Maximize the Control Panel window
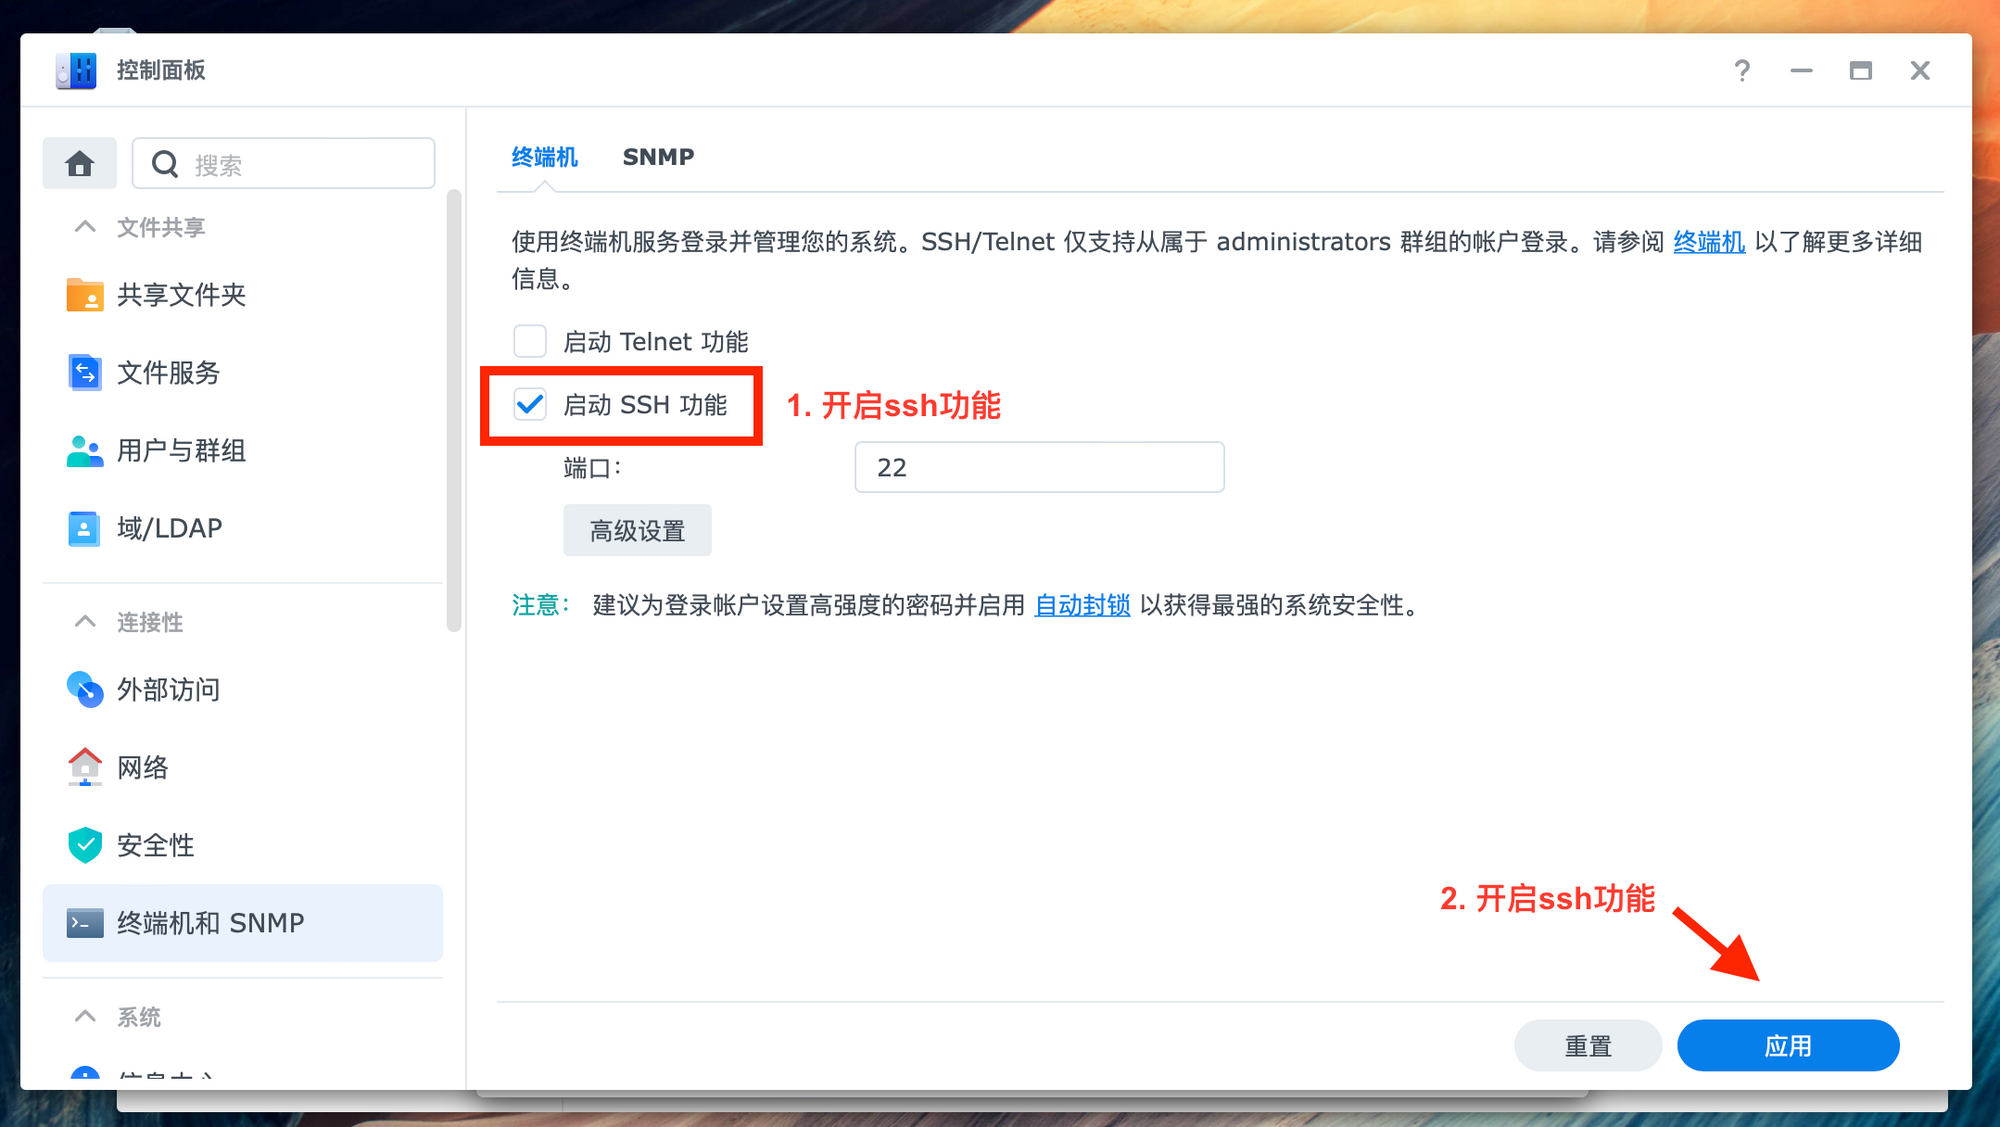Image resolution: width=2000 pixels, height=1127 pixels. pos(1860,70)
